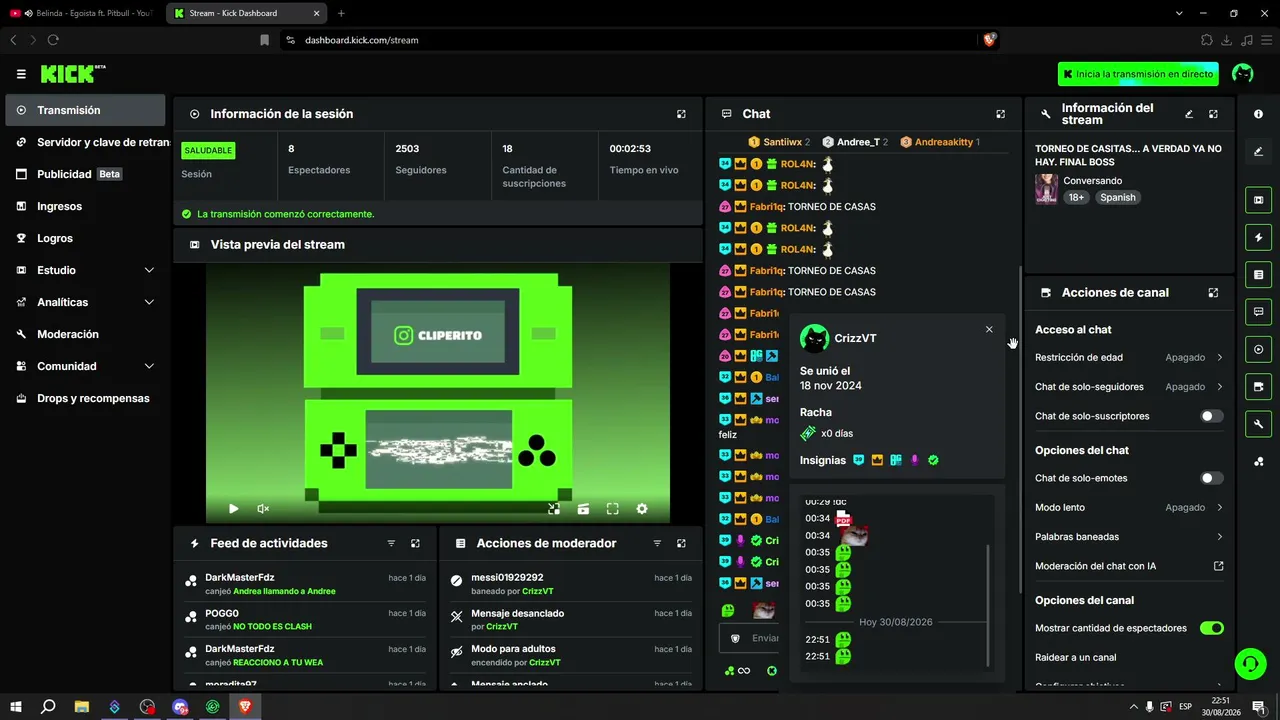Open Moderación del chat con IA link

pyautogui.click(x=1129, y=566)
